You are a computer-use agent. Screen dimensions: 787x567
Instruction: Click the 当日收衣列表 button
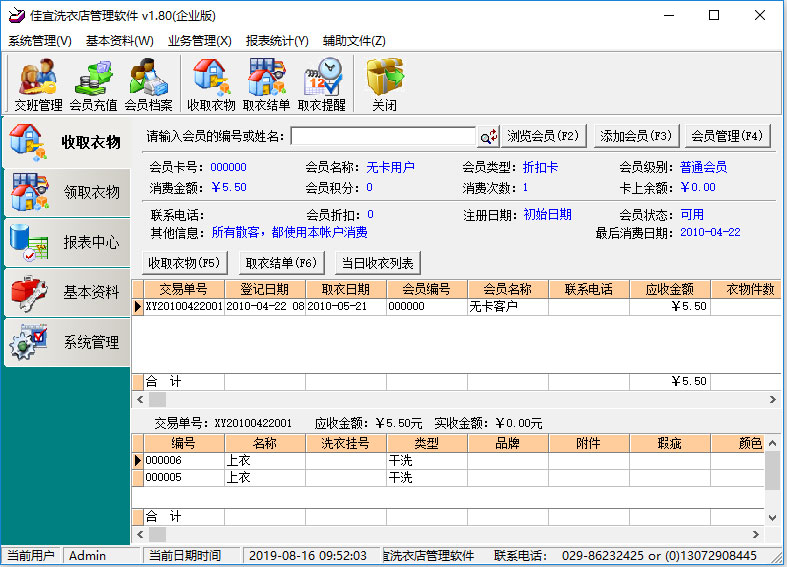[377, 263]
